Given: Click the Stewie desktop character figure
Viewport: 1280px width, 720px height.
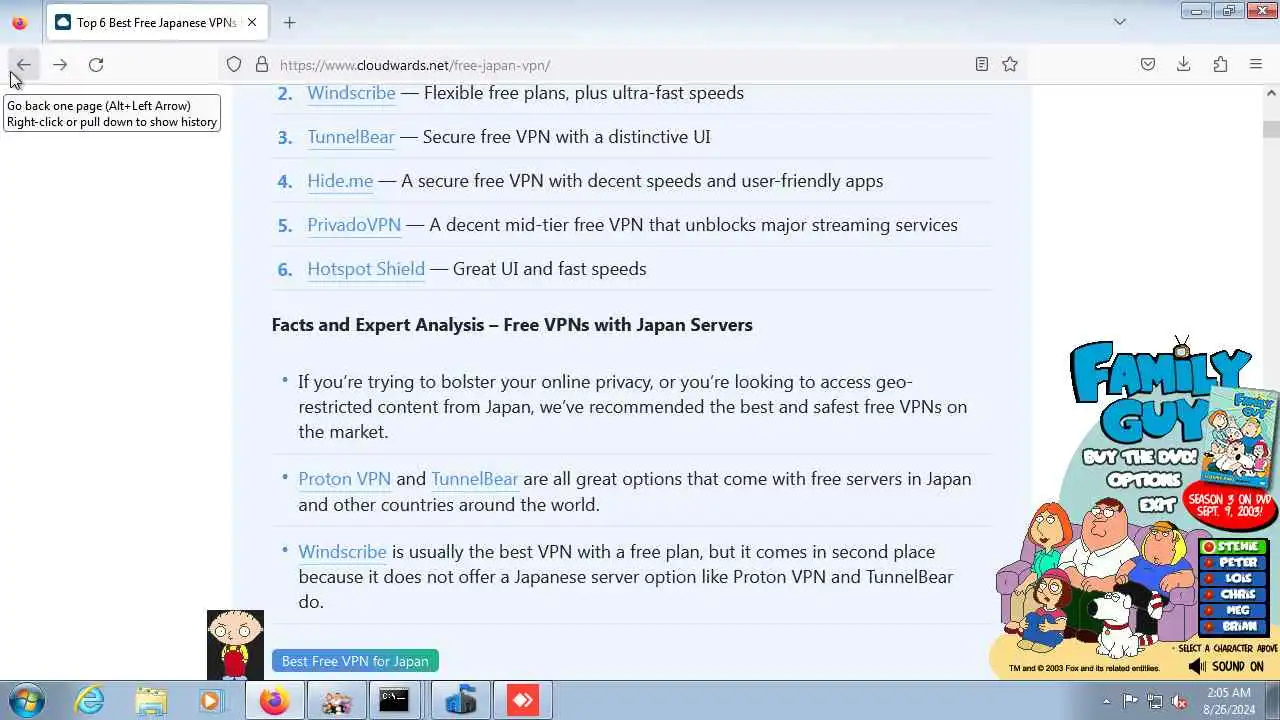Looking at the screenshot, I should (235, 645).
